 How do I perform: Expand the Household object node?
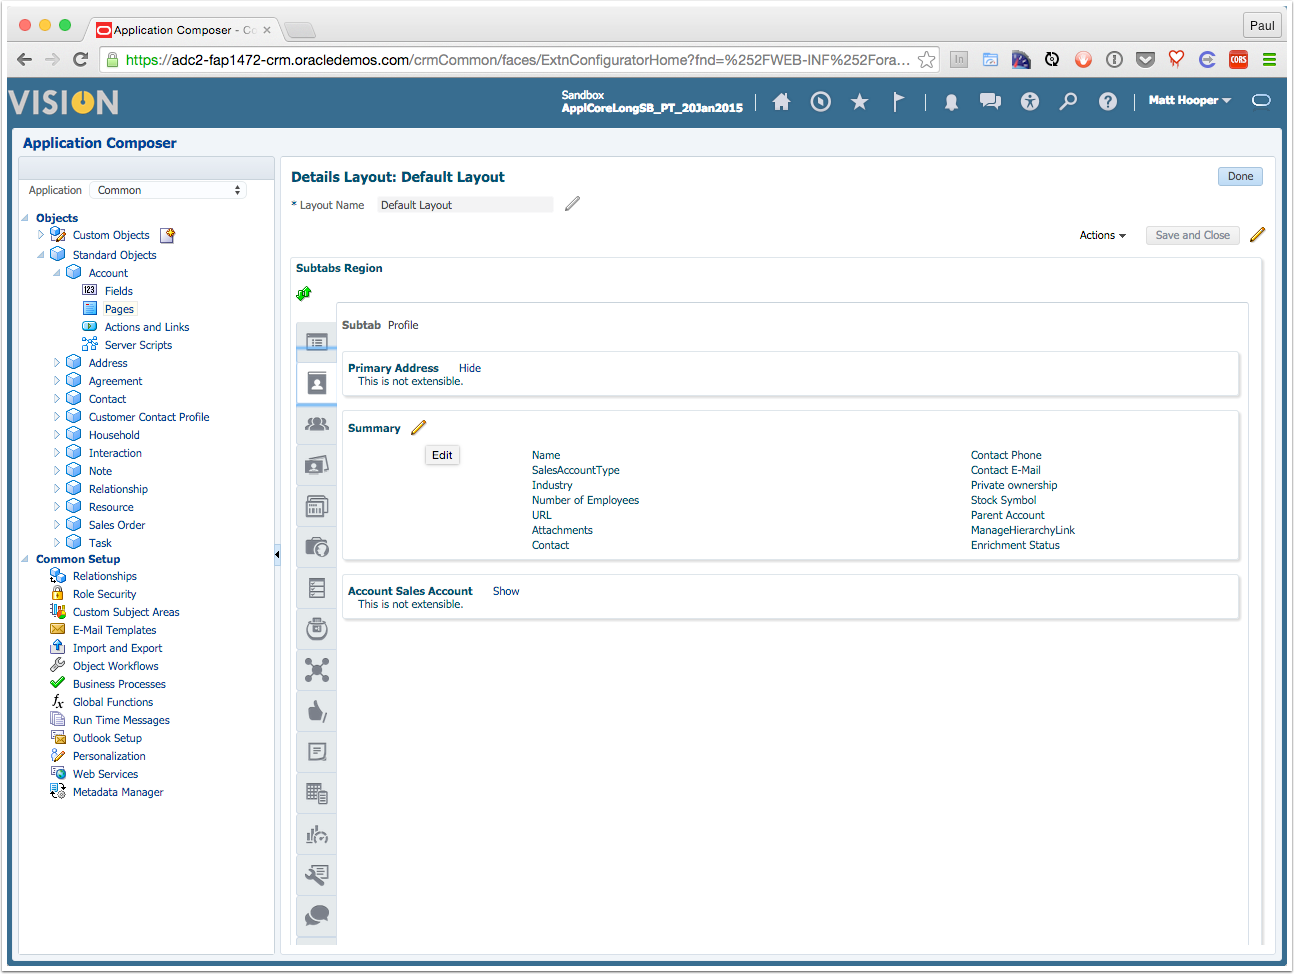click(57, 435)
